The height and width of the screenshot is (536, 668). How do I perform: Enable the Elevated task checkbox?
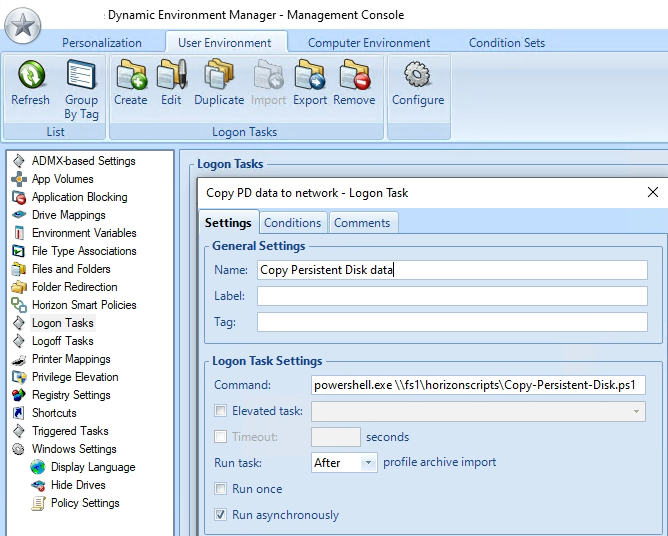[220, 411]
